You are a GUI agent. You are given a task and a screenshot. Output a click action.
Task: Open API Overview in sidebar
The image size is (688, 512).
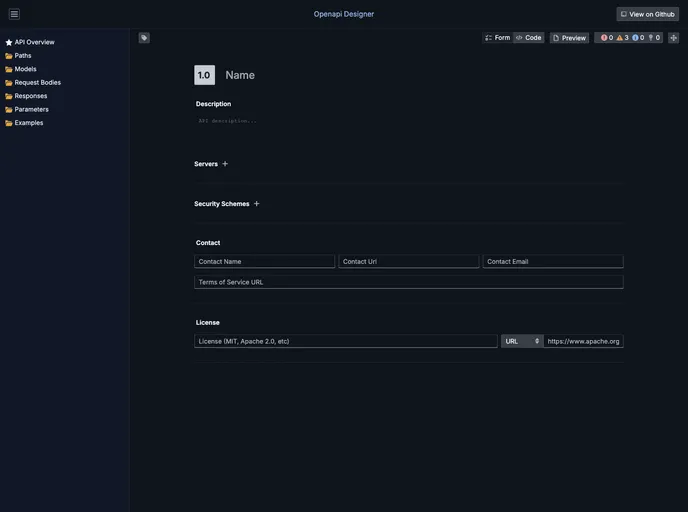[30, 42]
